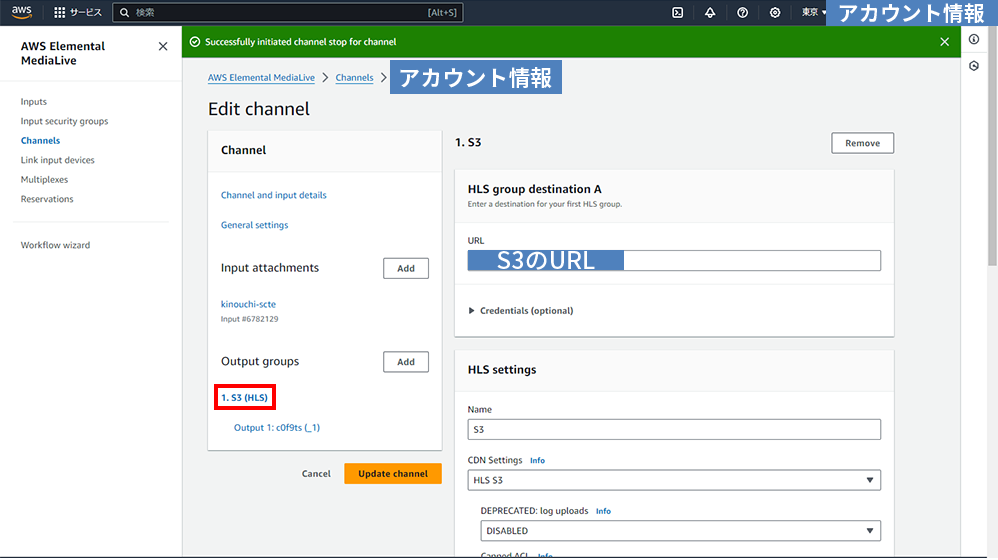998x560 pixels.
Task: Click inside the top search field
Action: 288,12
